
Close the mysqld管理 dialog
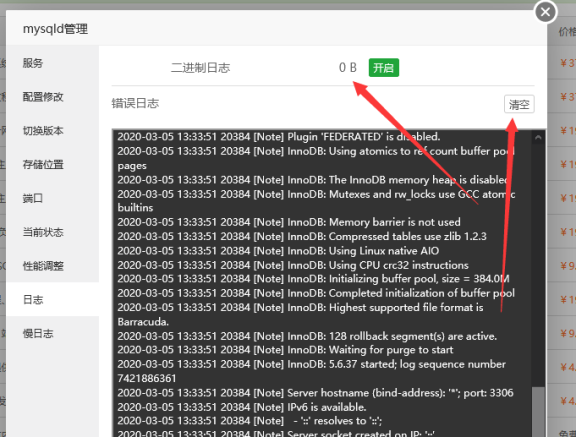(546, 12)
